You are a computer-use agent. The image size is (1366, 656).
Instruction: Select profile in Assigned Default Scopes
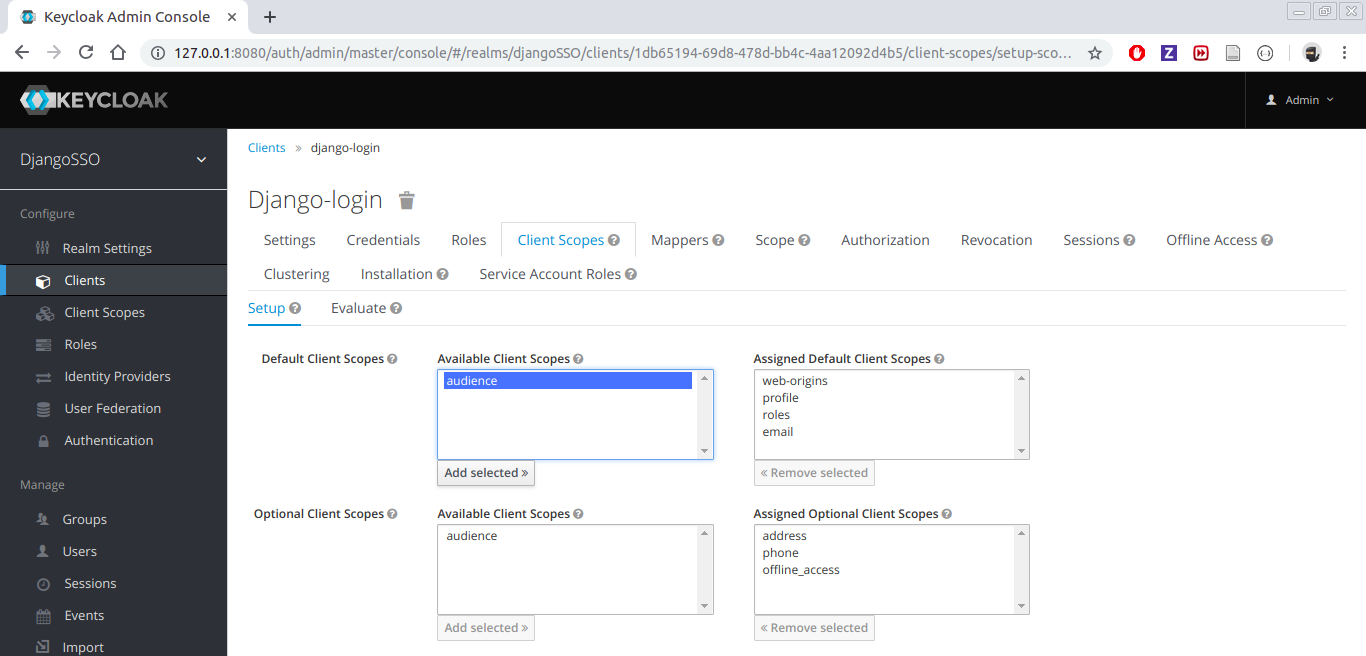click(884, 398)
